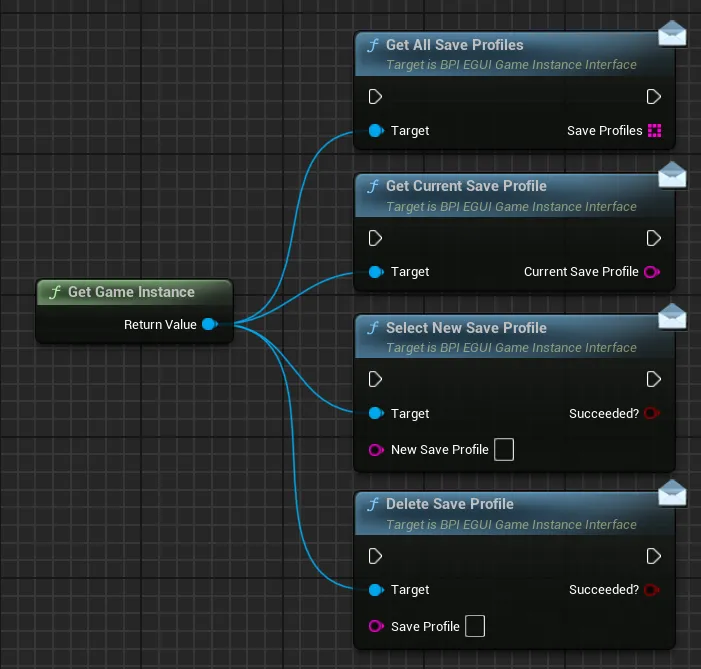
Task: Click message envelope icon on Get All Save Profiles
Action: [x=672, y=34]
